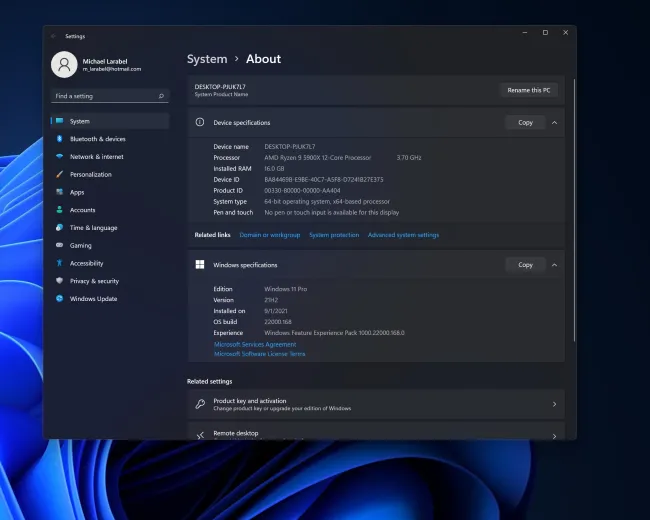Click the 3.70 GHz processor speed
Image resolution: width=650 pixels, height=520 pixels.
pos(409,158)
